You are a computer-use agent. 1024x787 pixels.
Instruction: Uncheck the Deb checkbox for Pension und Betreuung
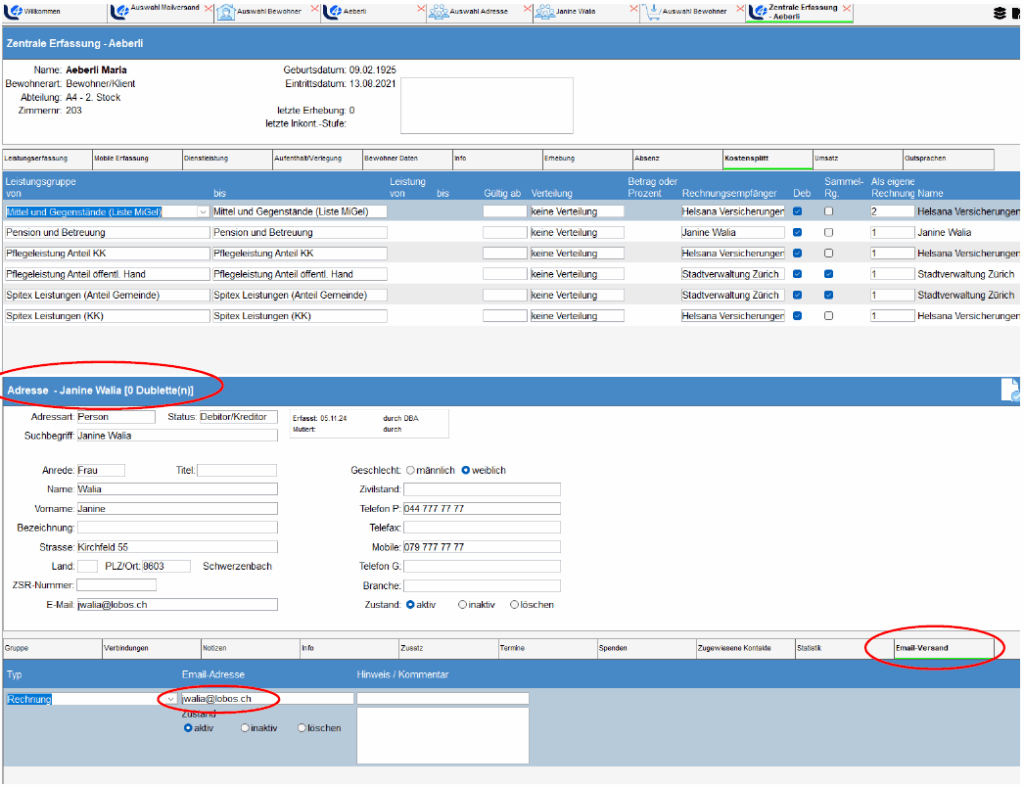click(798, 232)
